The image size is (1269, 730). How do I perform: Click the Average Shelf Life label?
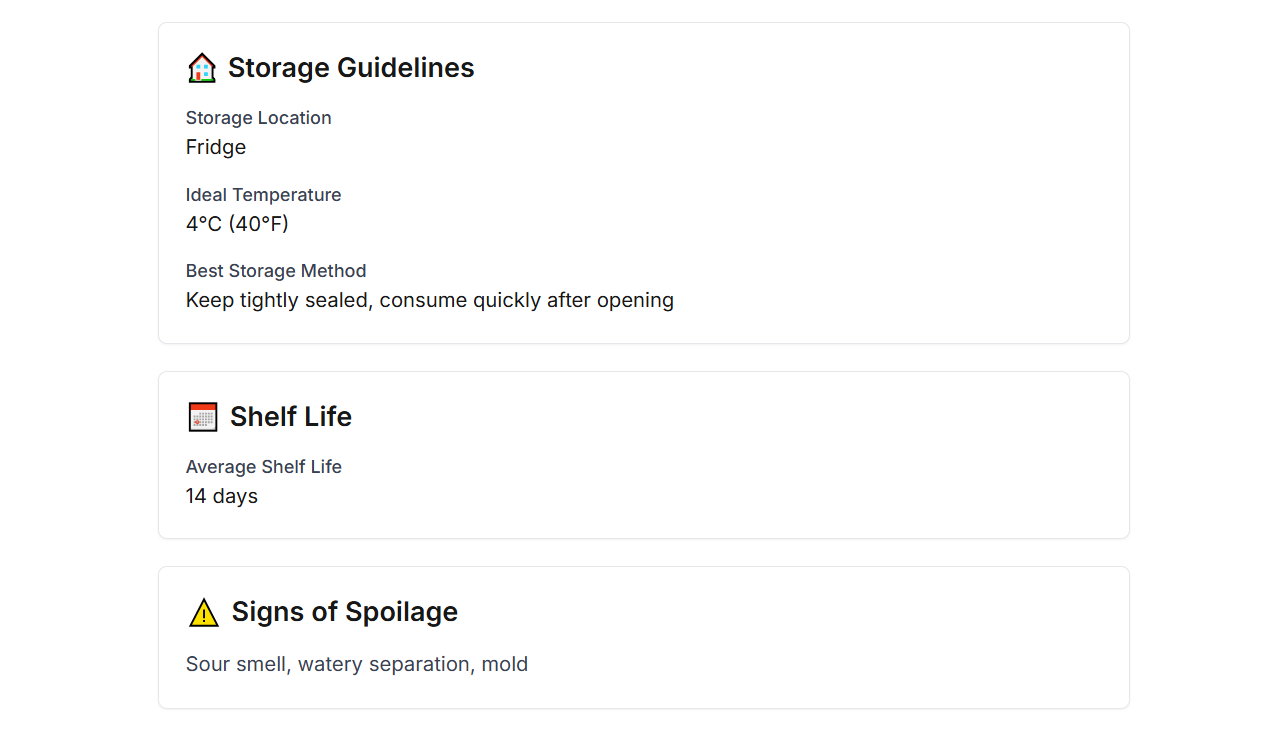point(264,467)
